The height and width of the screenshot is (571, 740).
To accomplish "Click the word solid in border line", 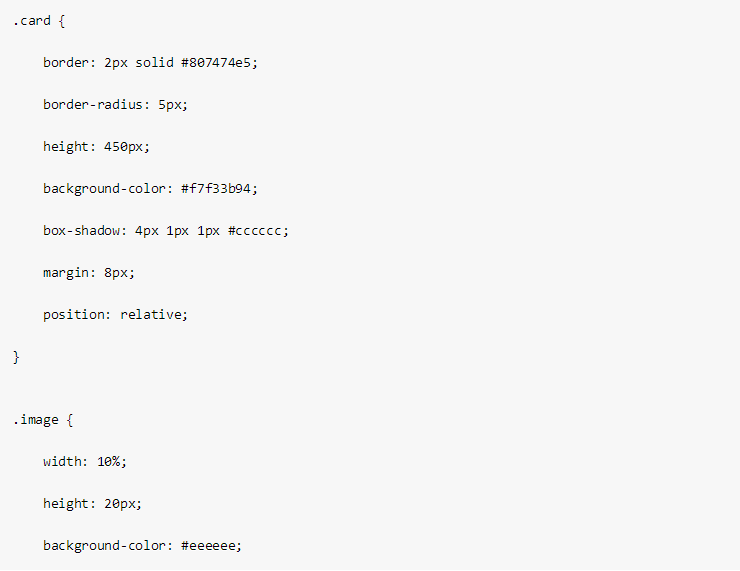I will pyautogui.click(x=155, y=62).
